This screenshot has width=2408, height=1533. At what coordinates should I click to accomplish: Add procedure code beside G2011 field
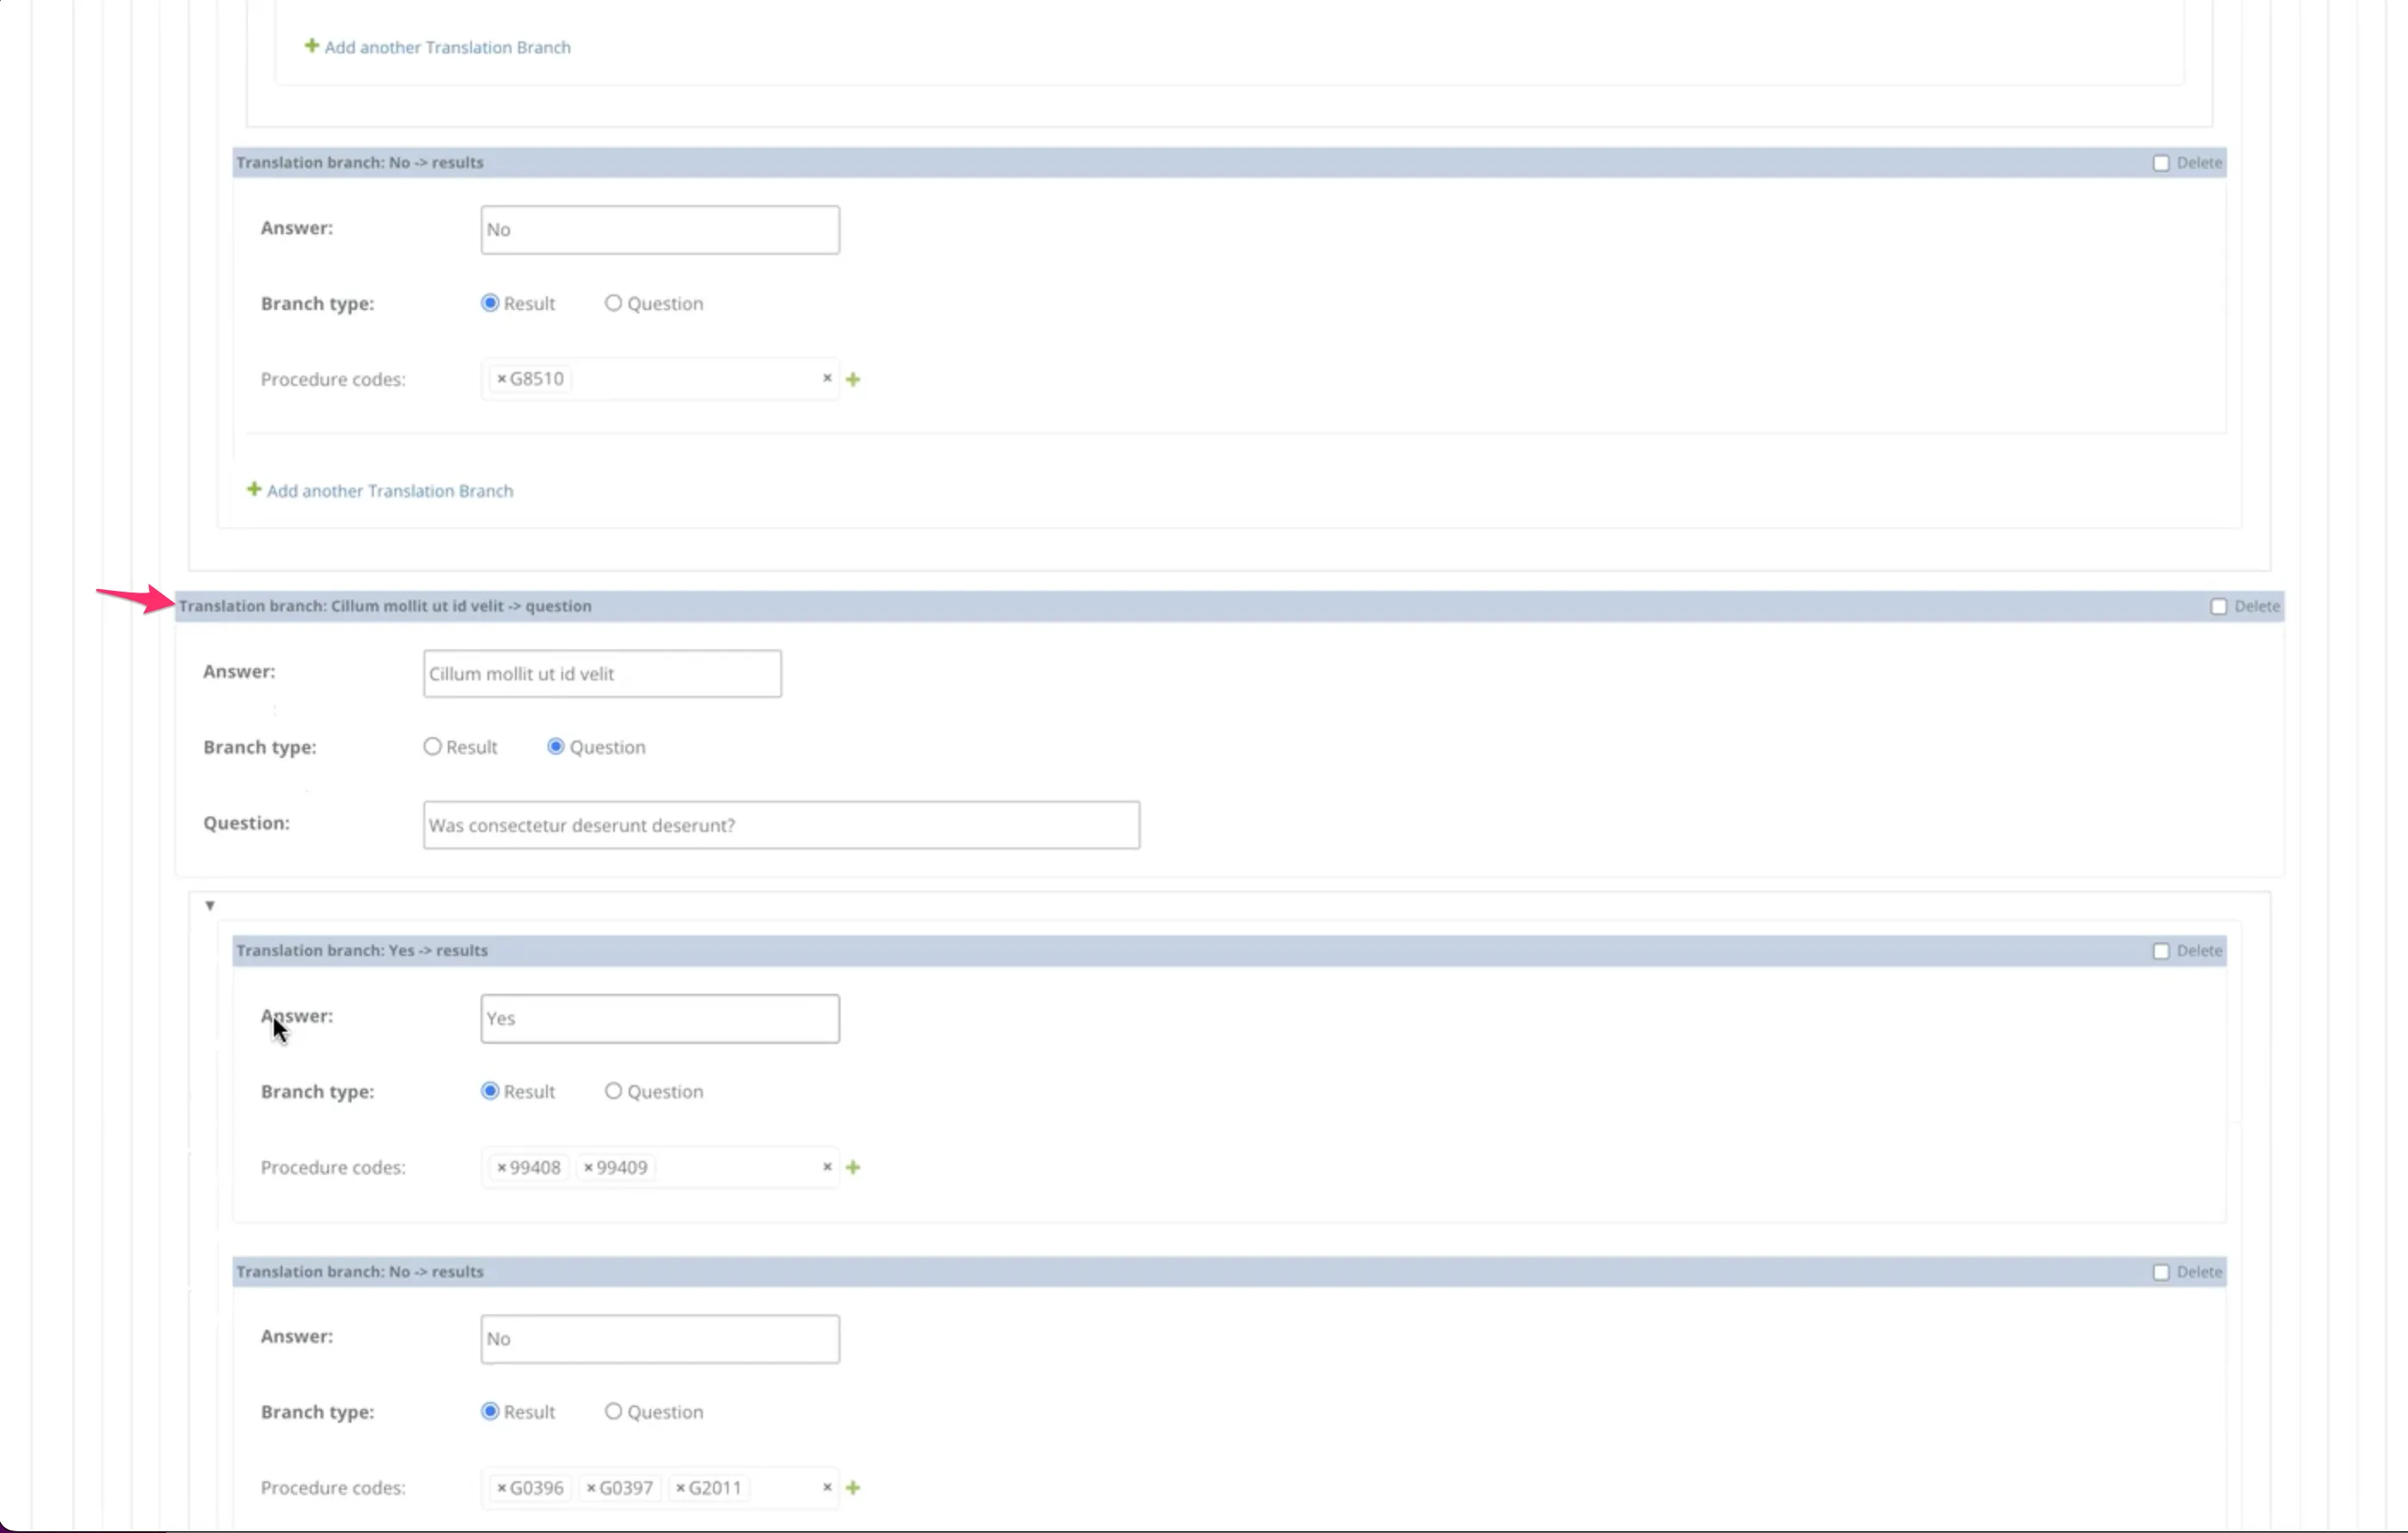click(853, 1488)
